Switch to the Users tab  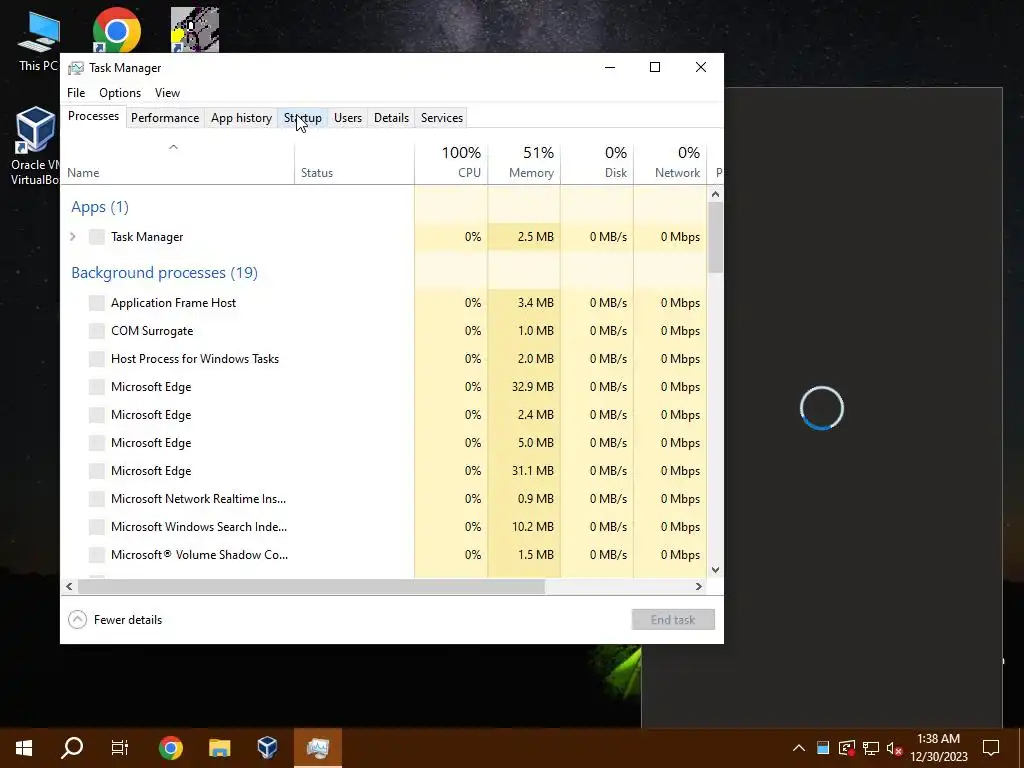(347, 118)
